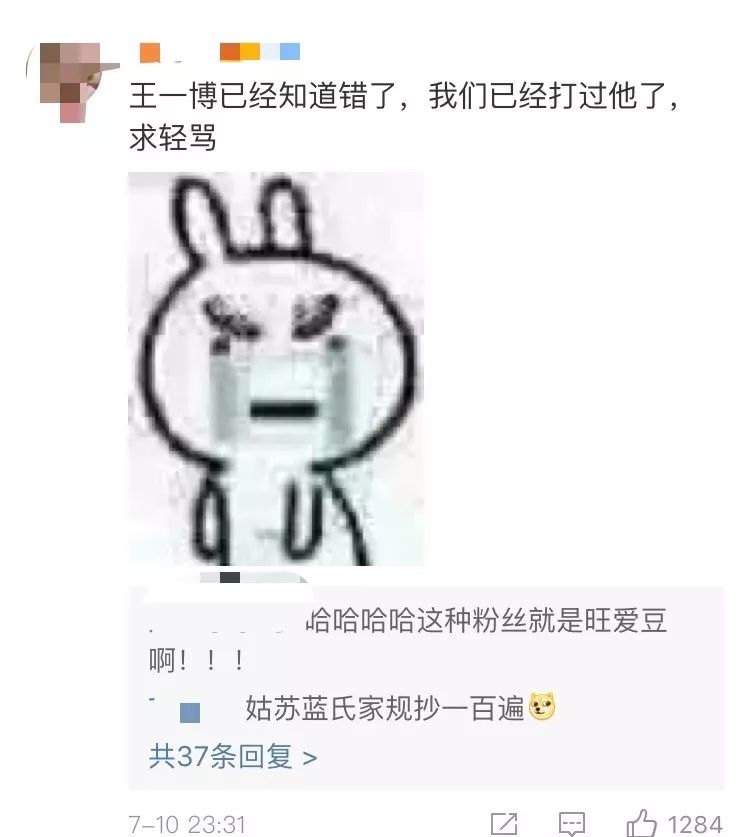Image resolution: width=750 pixels, height=837 pixels.
Task: Tap the 1284 like count
Action: [x=695, y=824]
